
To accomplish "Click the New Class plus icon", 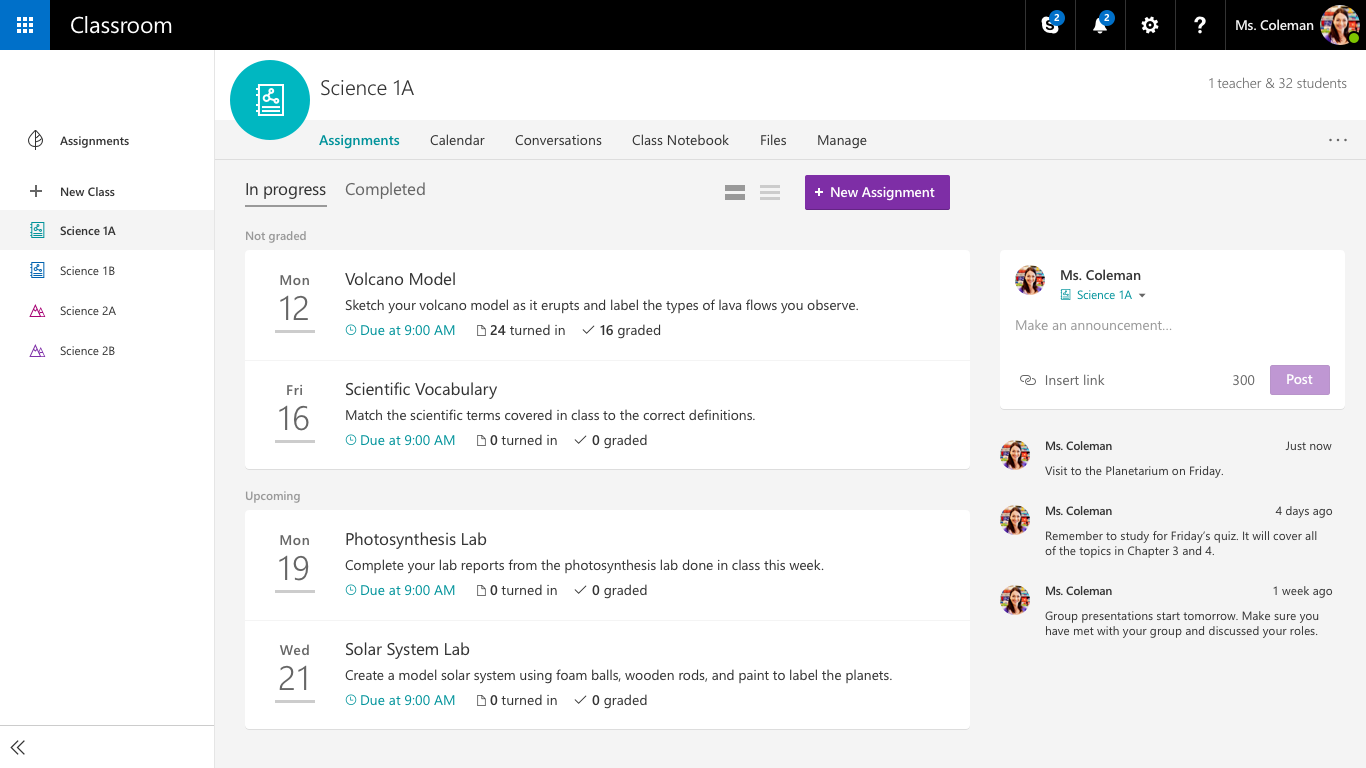I will 36,191.
